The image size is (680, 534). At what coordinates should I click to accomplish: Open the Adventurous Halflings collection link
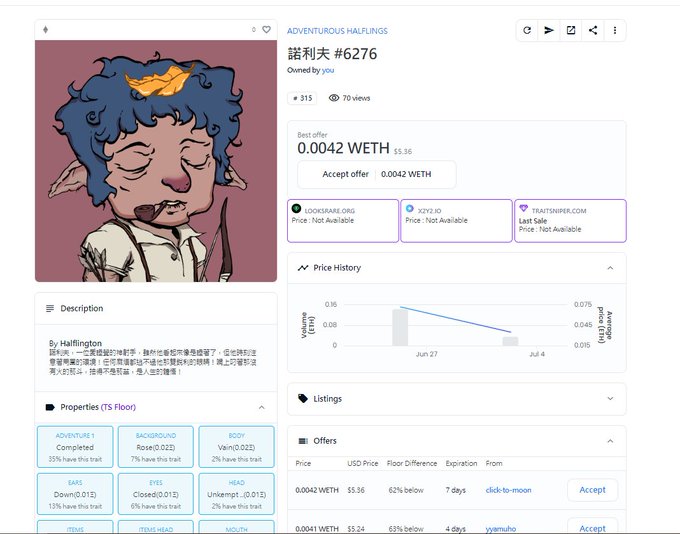[x=337, y=31]
